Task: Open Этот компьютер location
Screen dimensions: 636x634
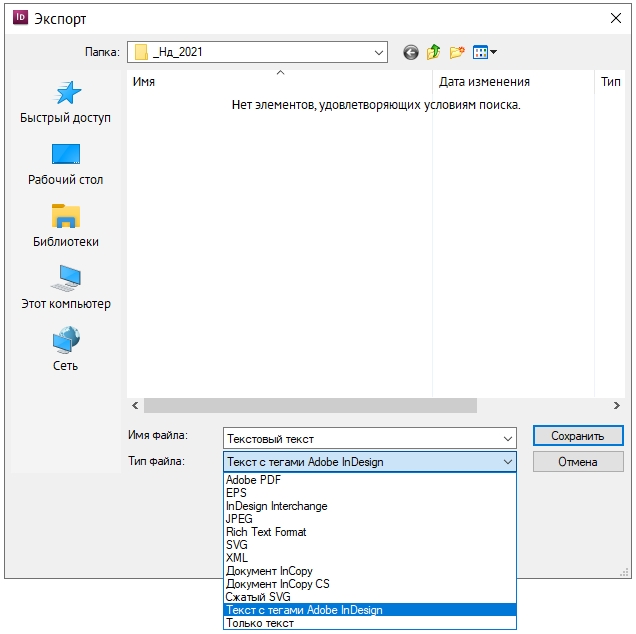Action: [x=65, y=288]
